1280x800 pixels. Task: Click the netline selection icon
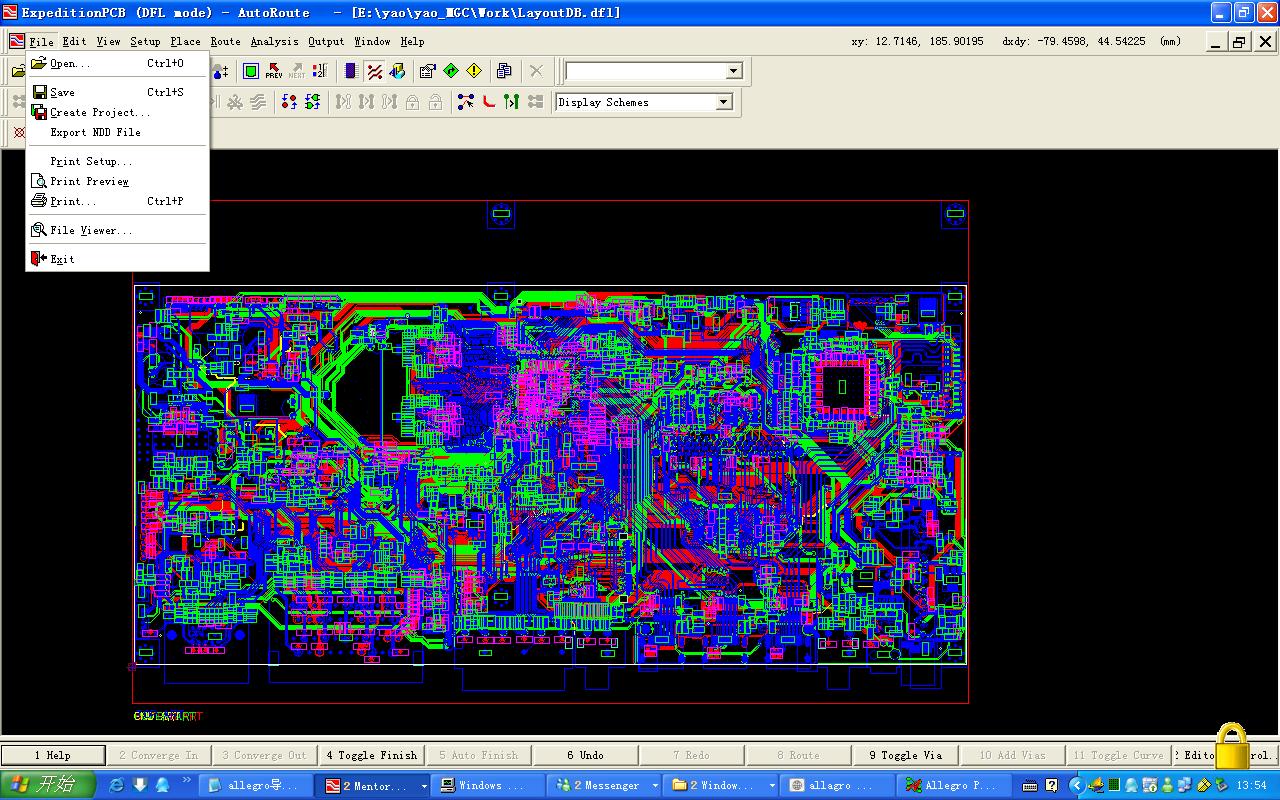466,102
